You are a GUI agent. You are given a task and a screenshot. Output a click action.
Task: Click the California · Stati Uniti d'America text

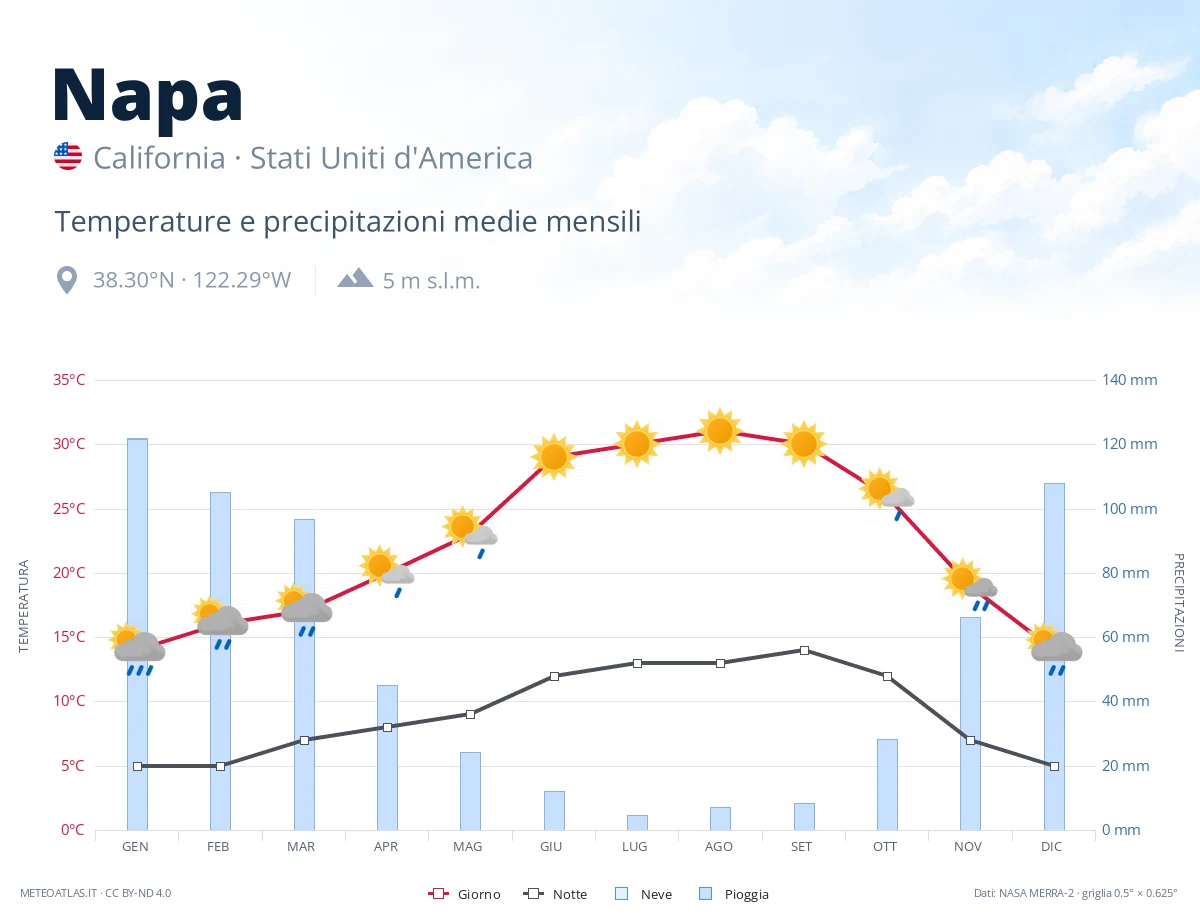coord(313,158)
